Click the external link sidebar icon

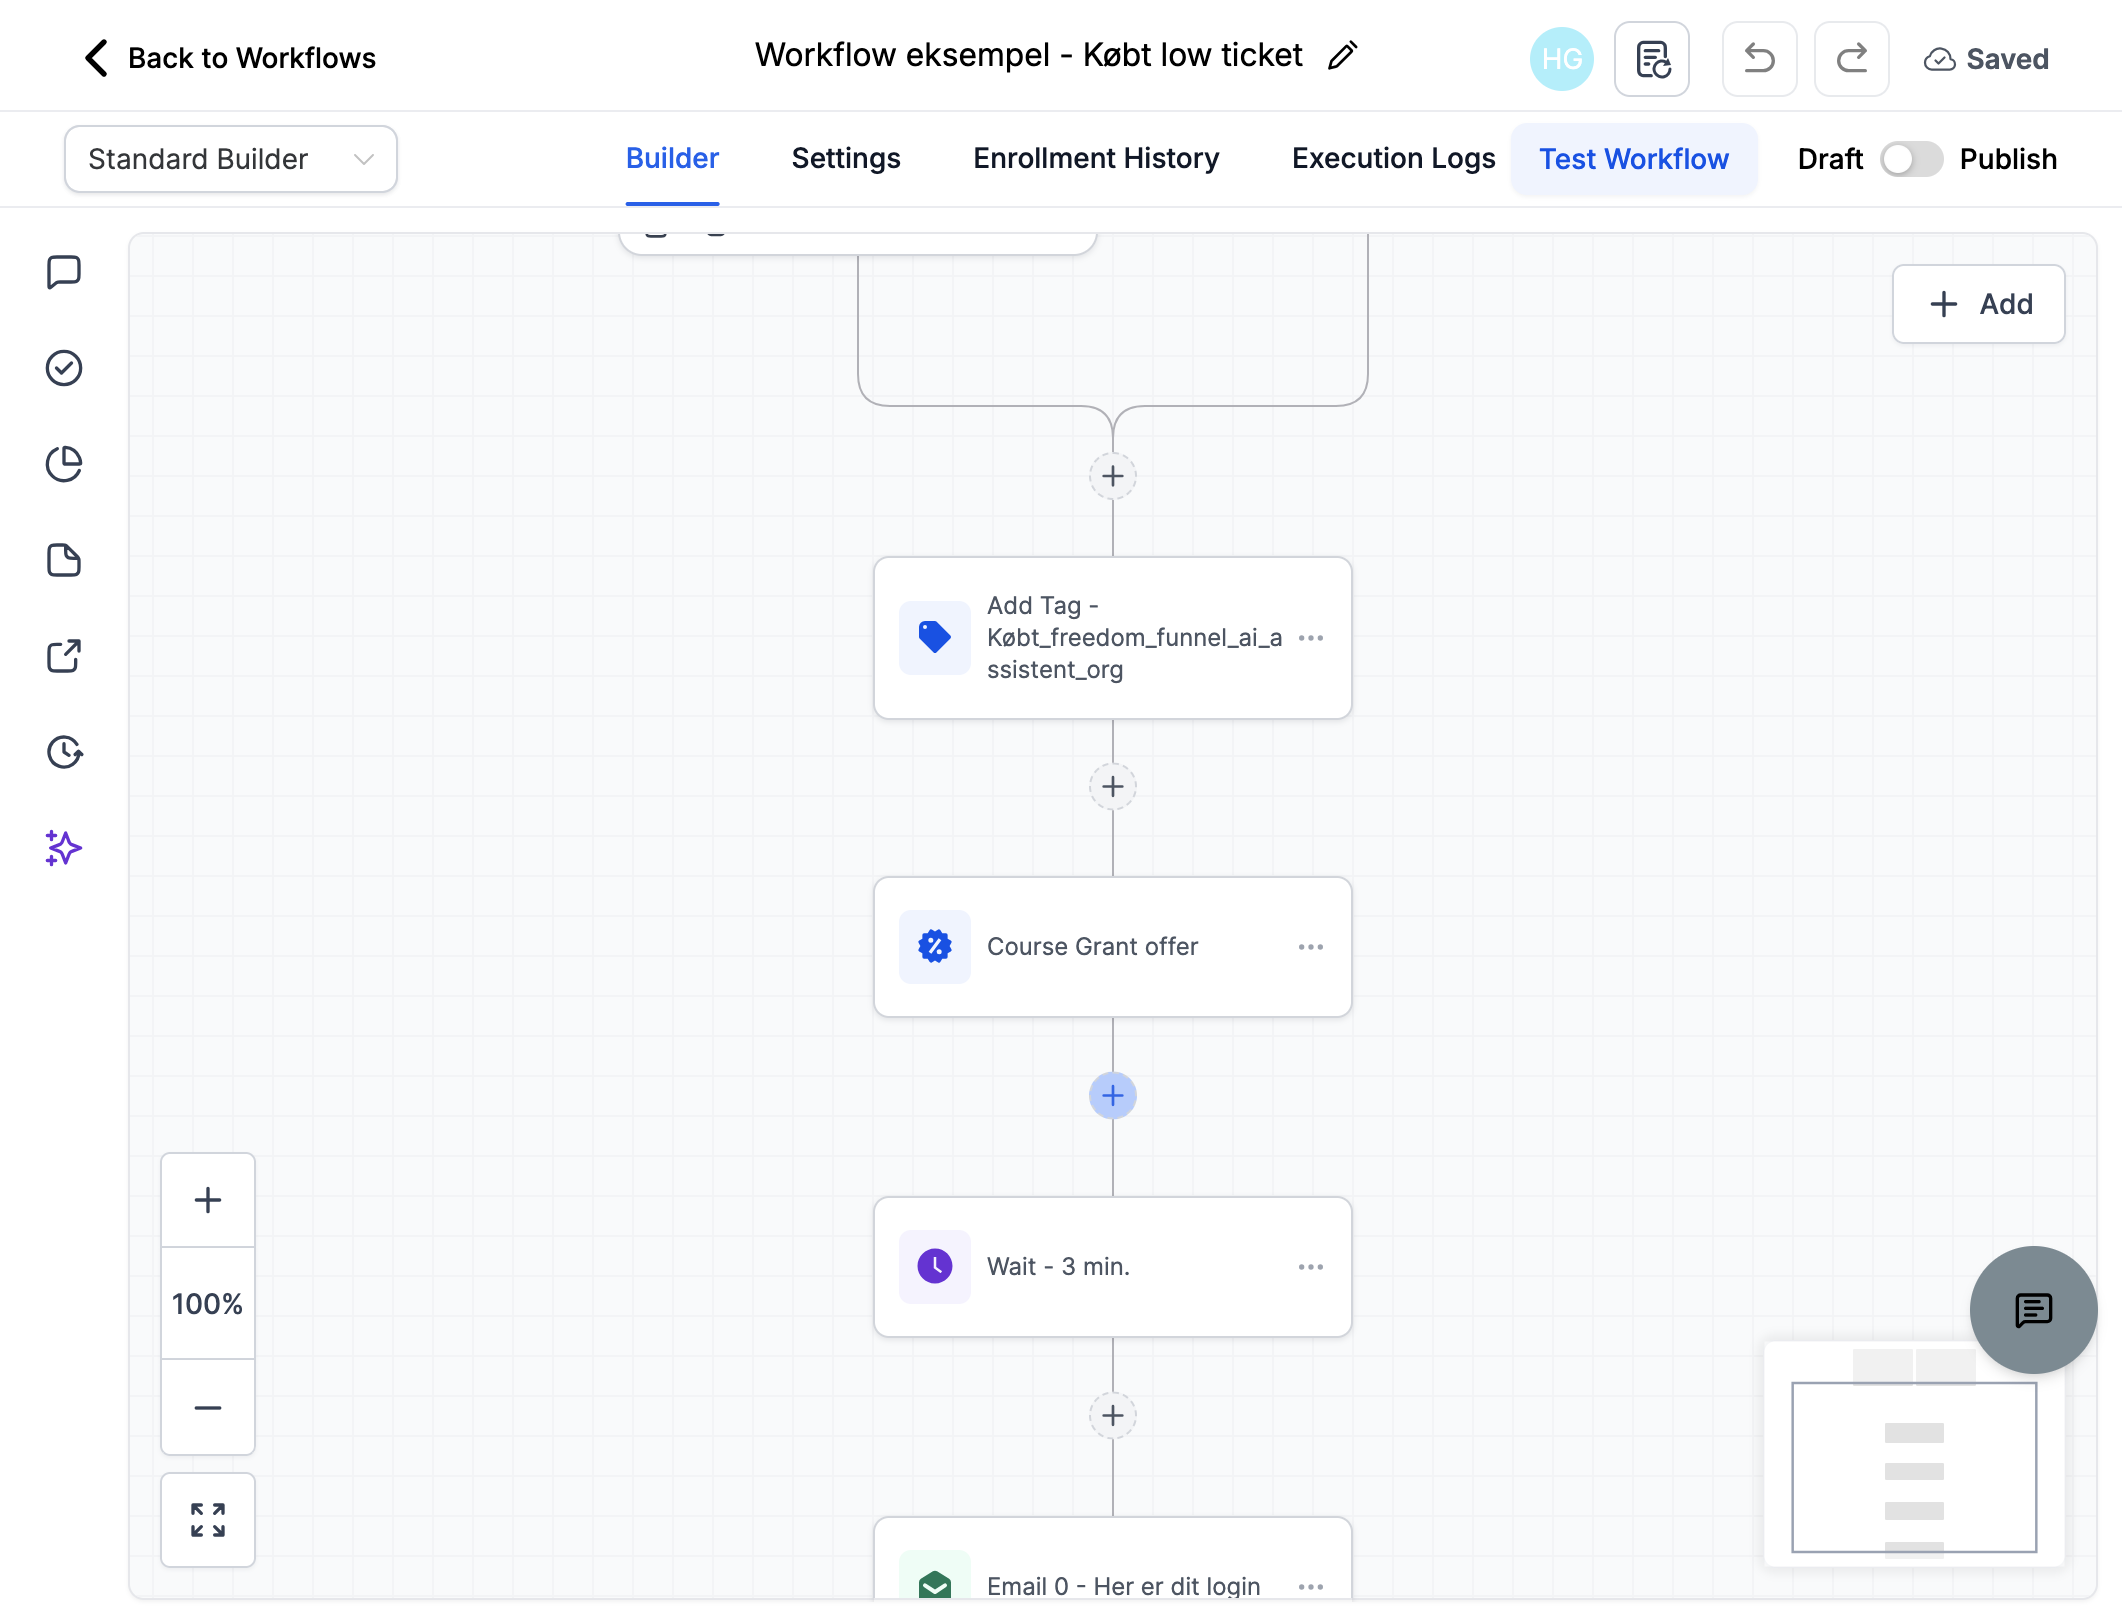tap(64, 656)
